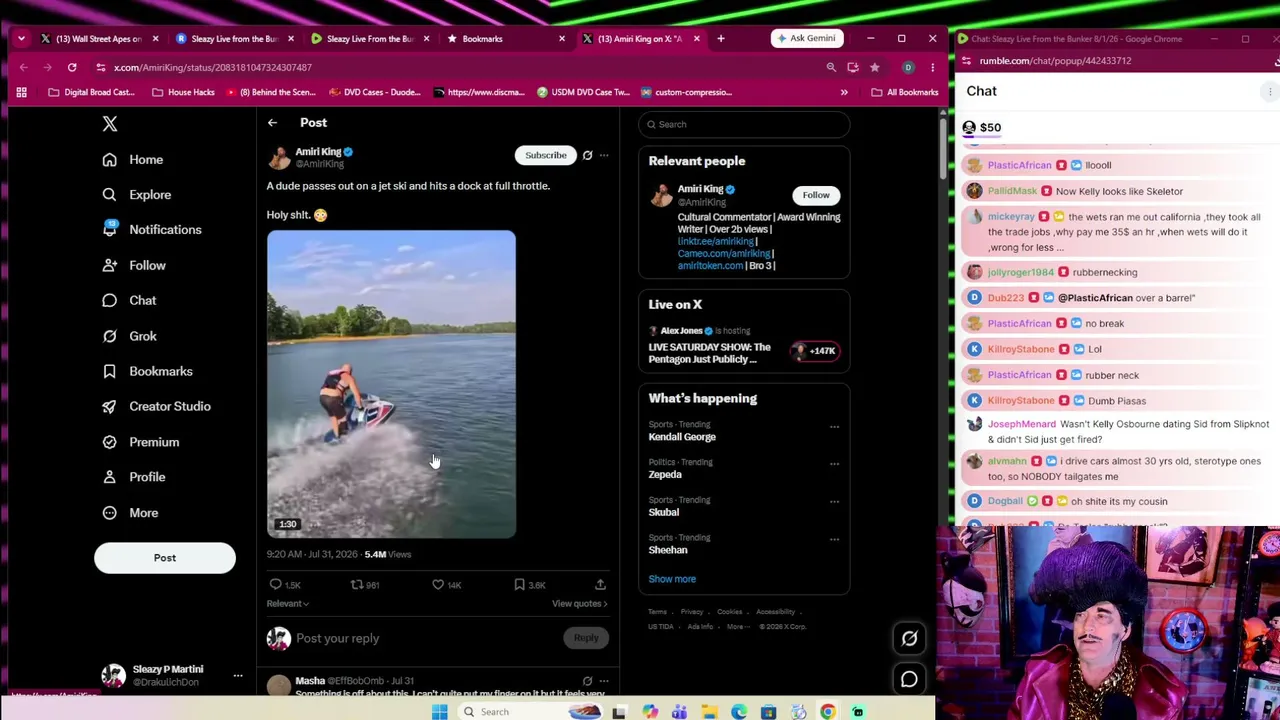Repost Amiri King's jet ski post

click(x=356, y=585)
